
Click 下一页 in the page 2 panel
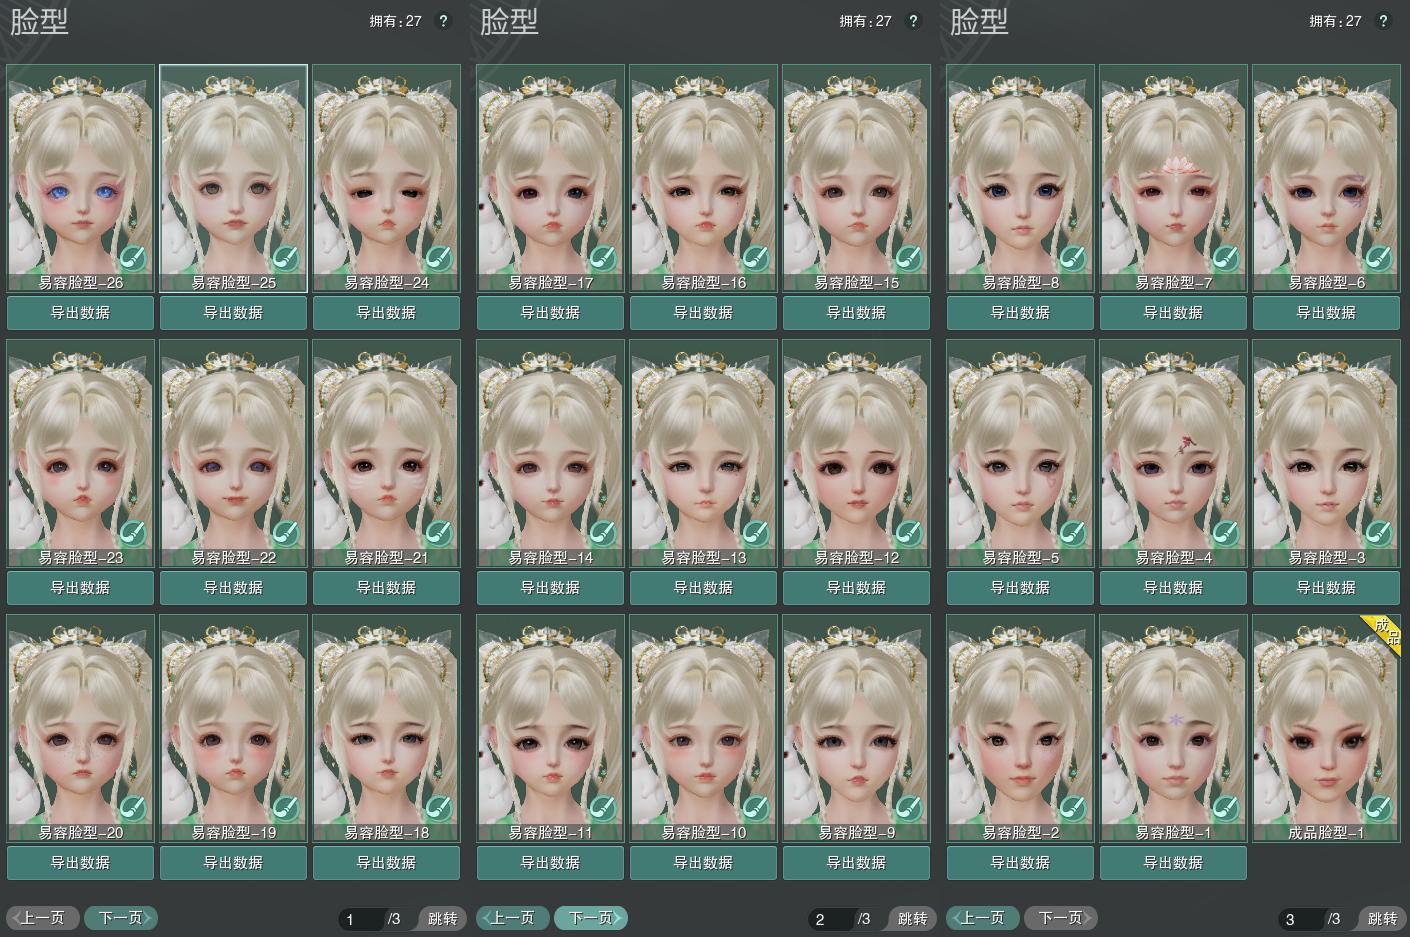(x=591, y=918)
